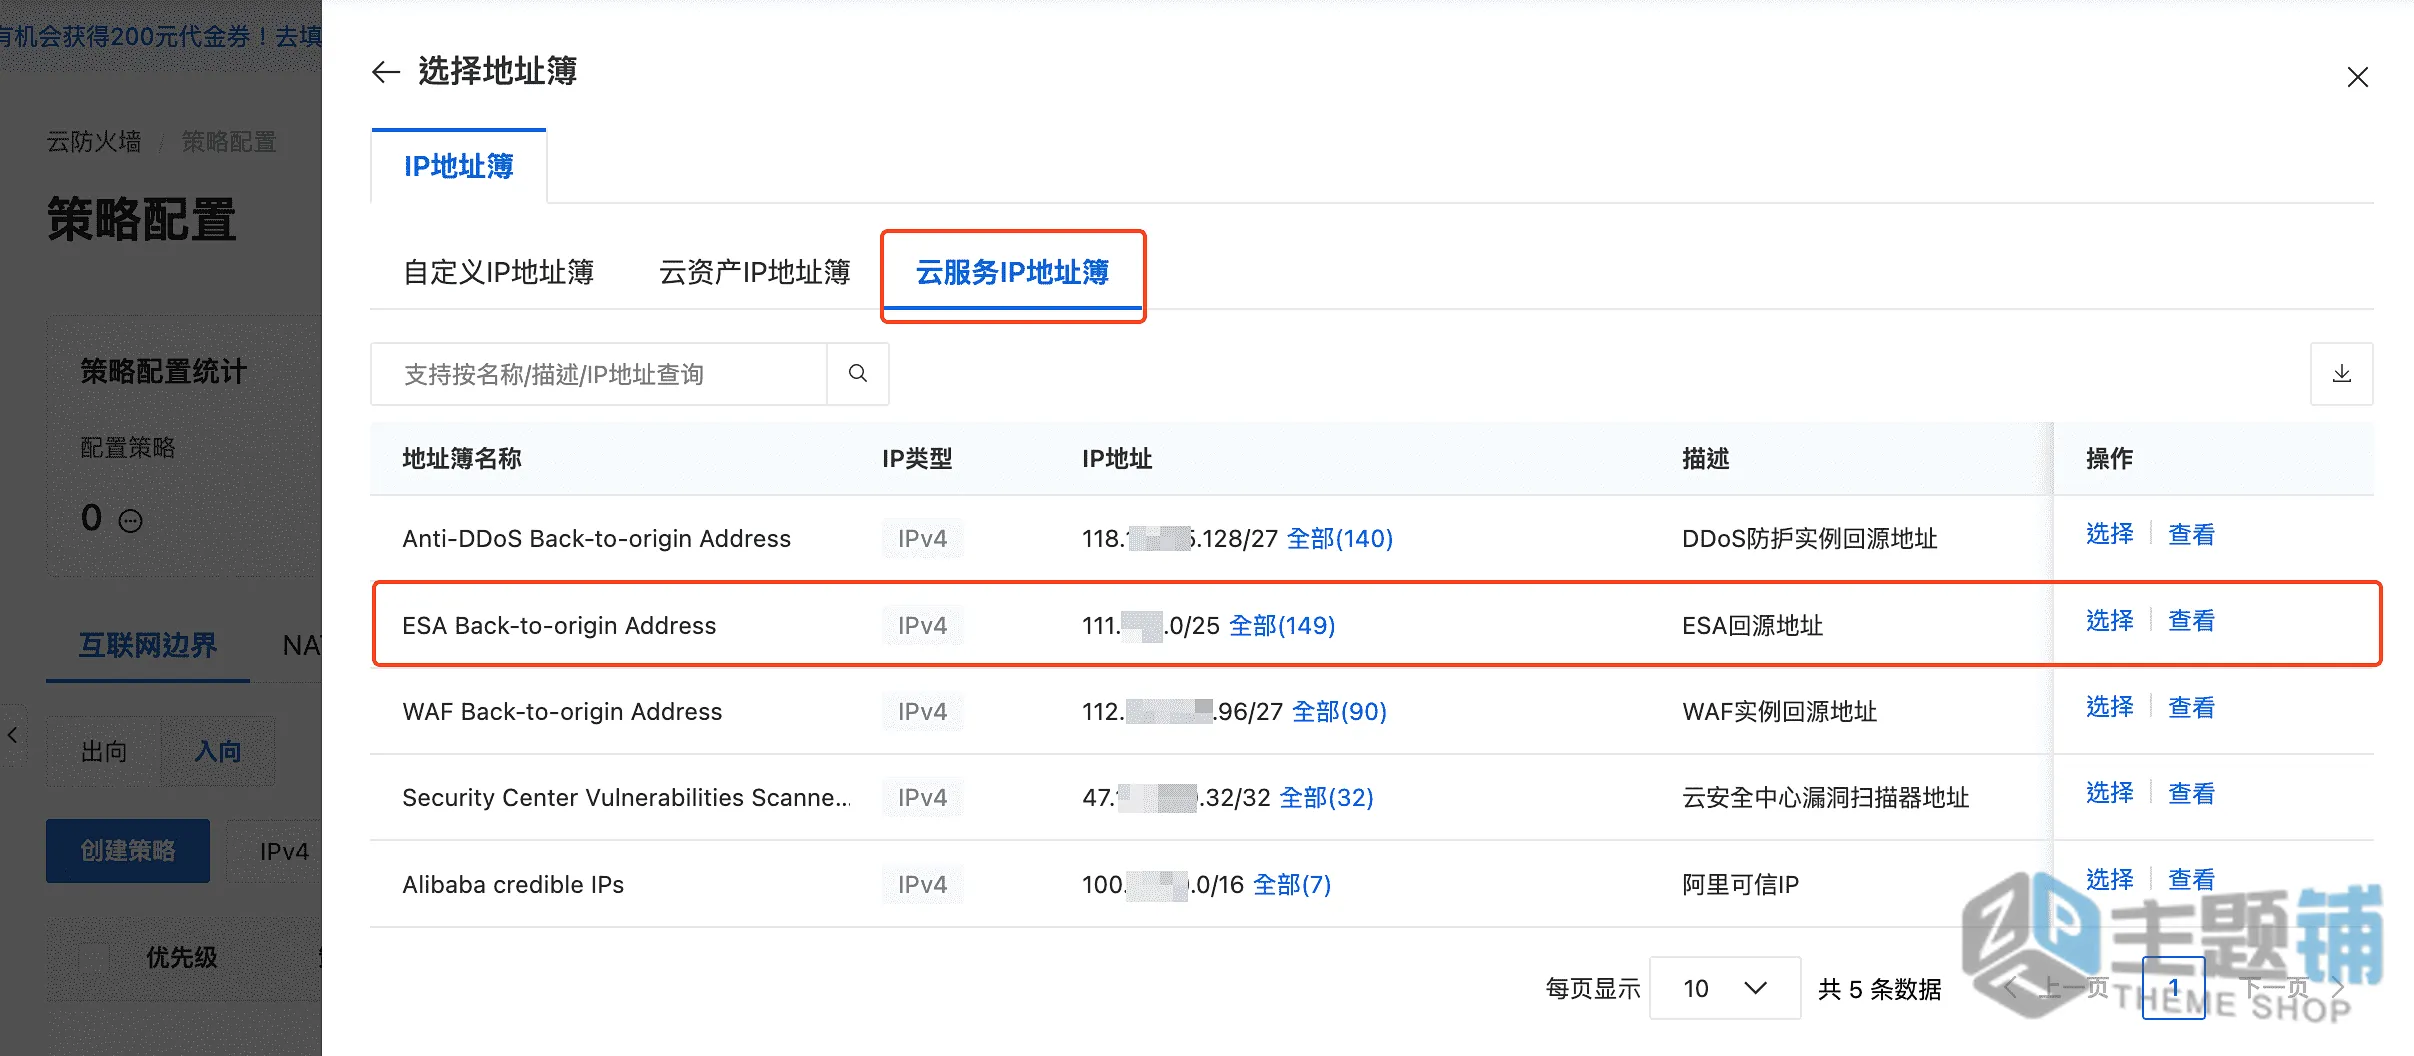This screenshot has width=2414, height=1056.
Task: Click IPv4 tag in Security Center row
Action: pyautogui.click(x=922, y=798)
